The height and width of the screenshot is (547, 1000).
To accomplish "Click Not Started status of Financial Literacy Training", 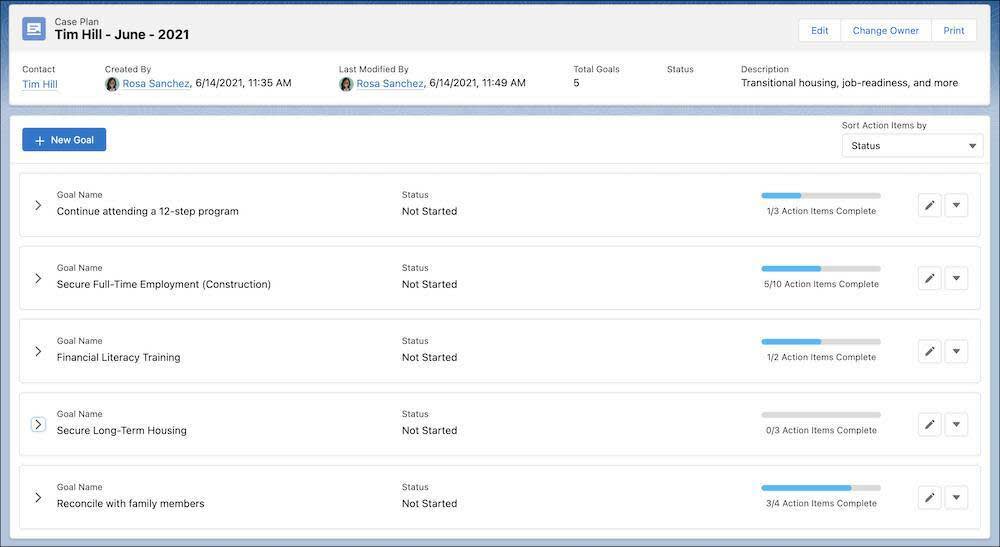I will [x=429, y=358].
